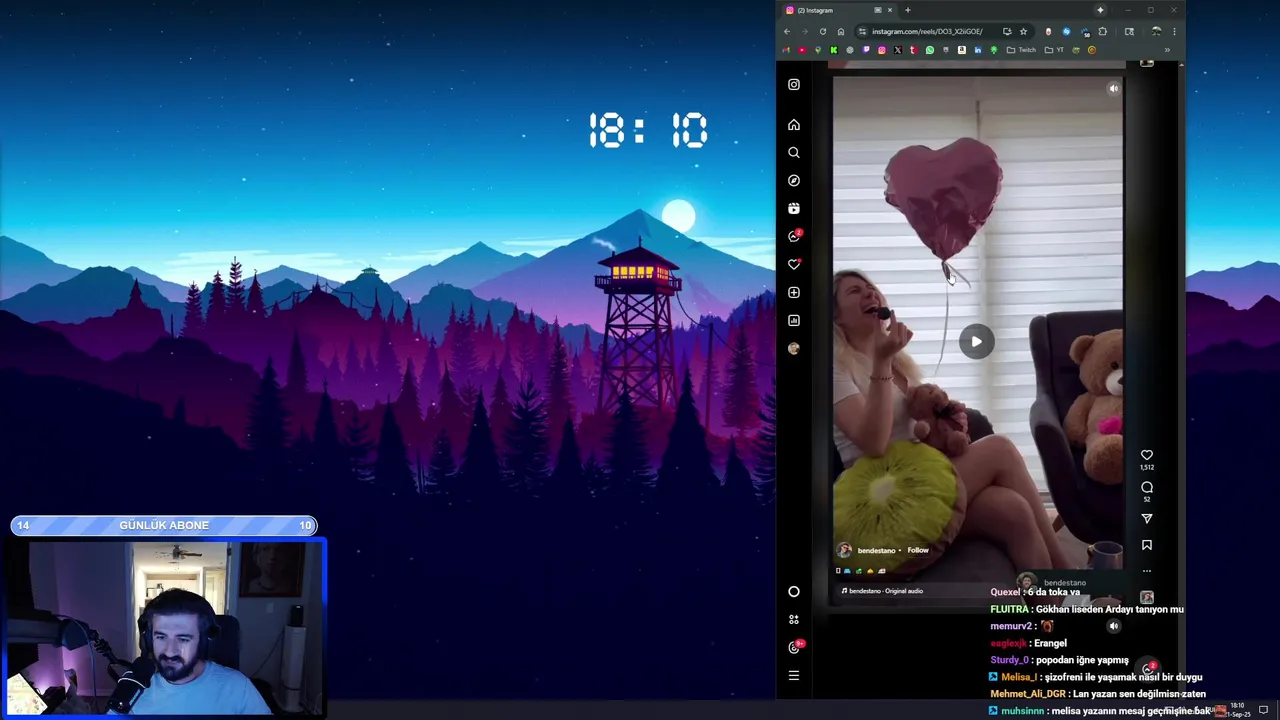This screenshot has height=720, width=1280.
Task: Open the LinkedIn bookmark
Action: coord(978,50)
